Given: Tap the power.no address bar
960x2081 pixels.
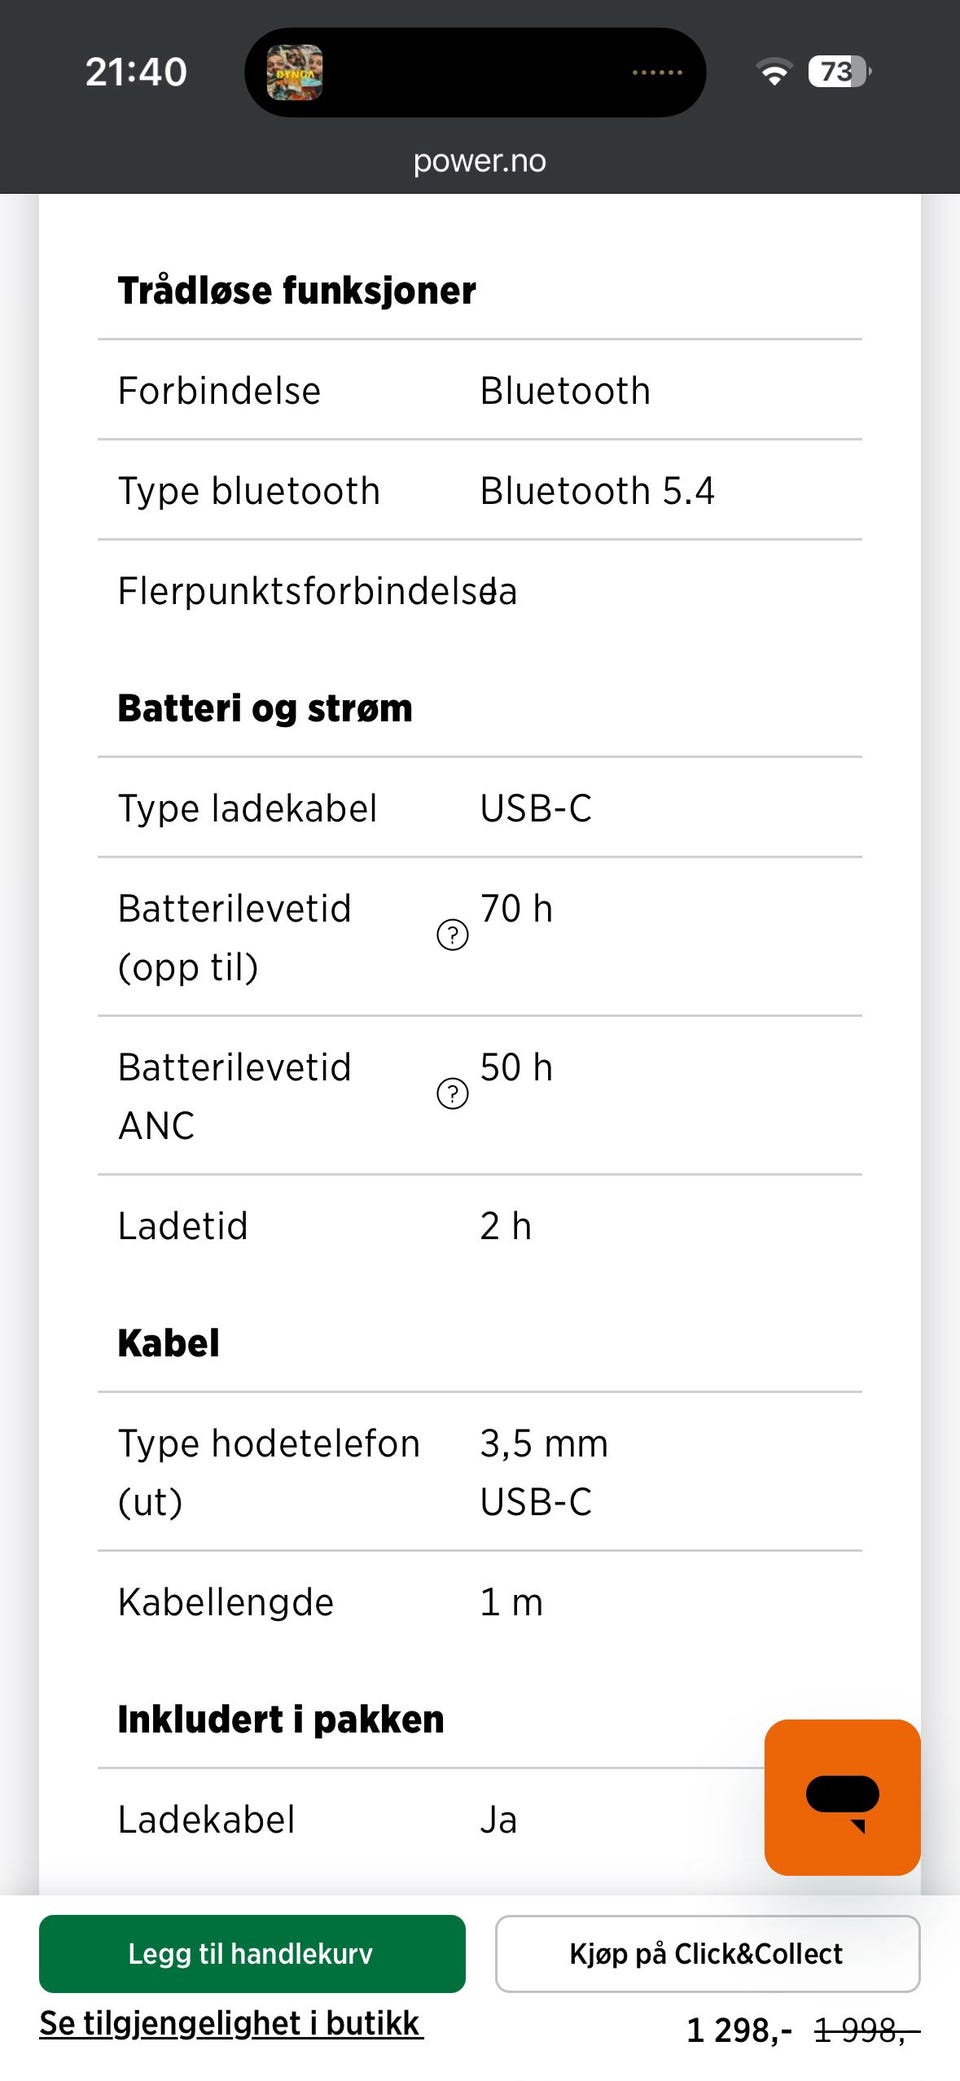Looking at the screenshot, I should click(x=480, y=161).
